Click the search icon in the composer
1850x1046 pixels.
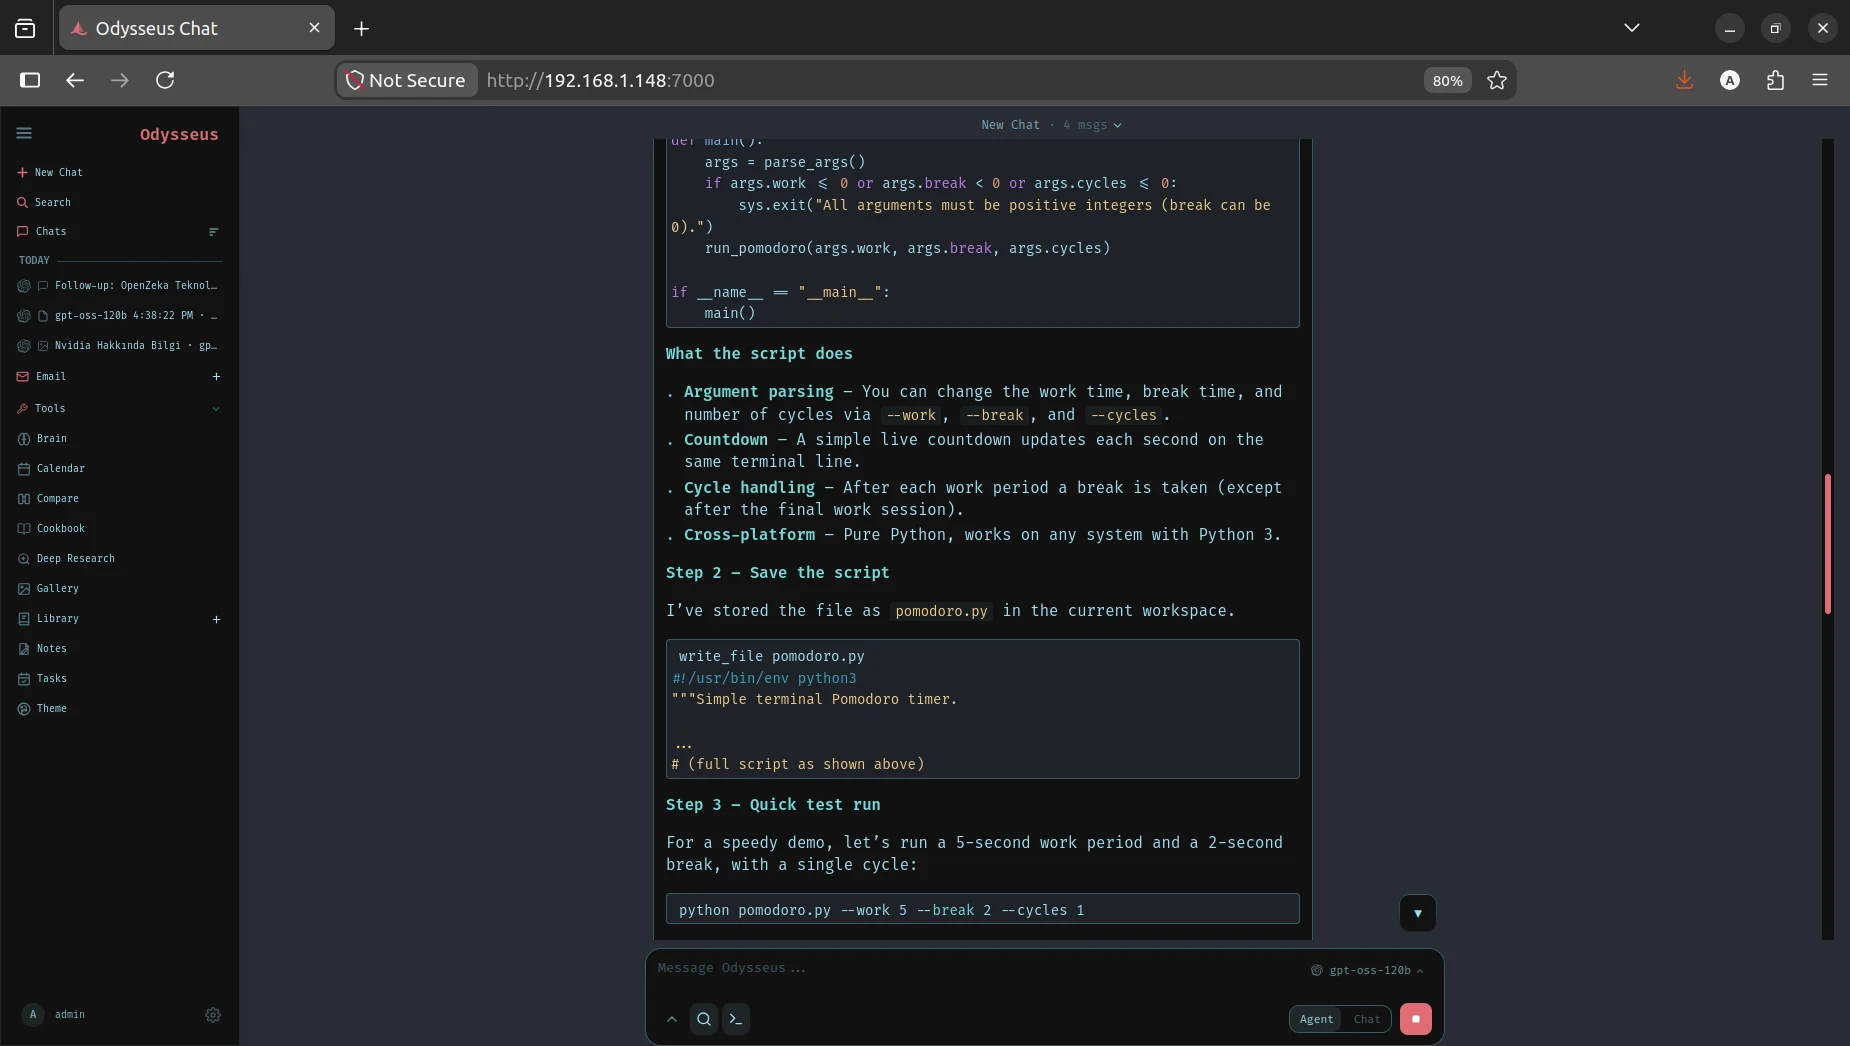(x=704, y=1019)
